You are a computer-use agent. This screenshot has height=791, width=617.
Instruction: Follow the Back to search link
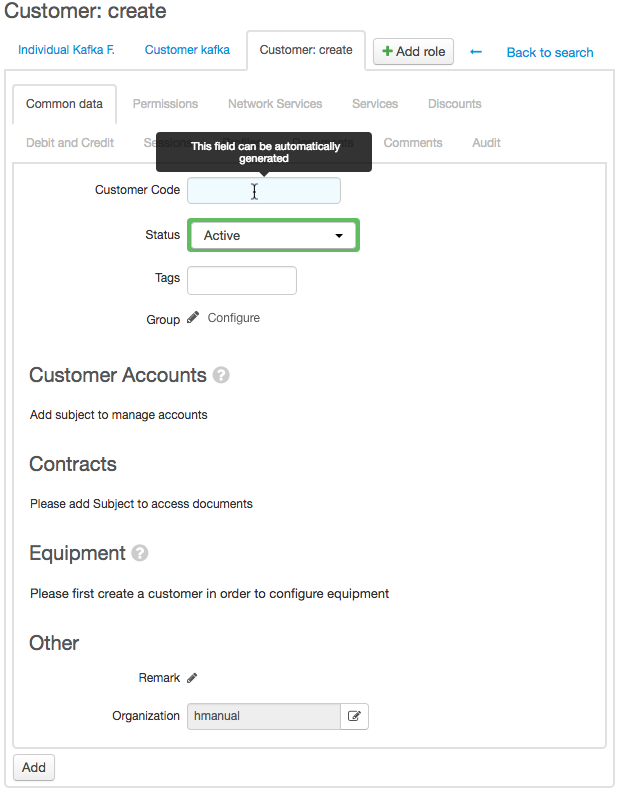(550, 52)
